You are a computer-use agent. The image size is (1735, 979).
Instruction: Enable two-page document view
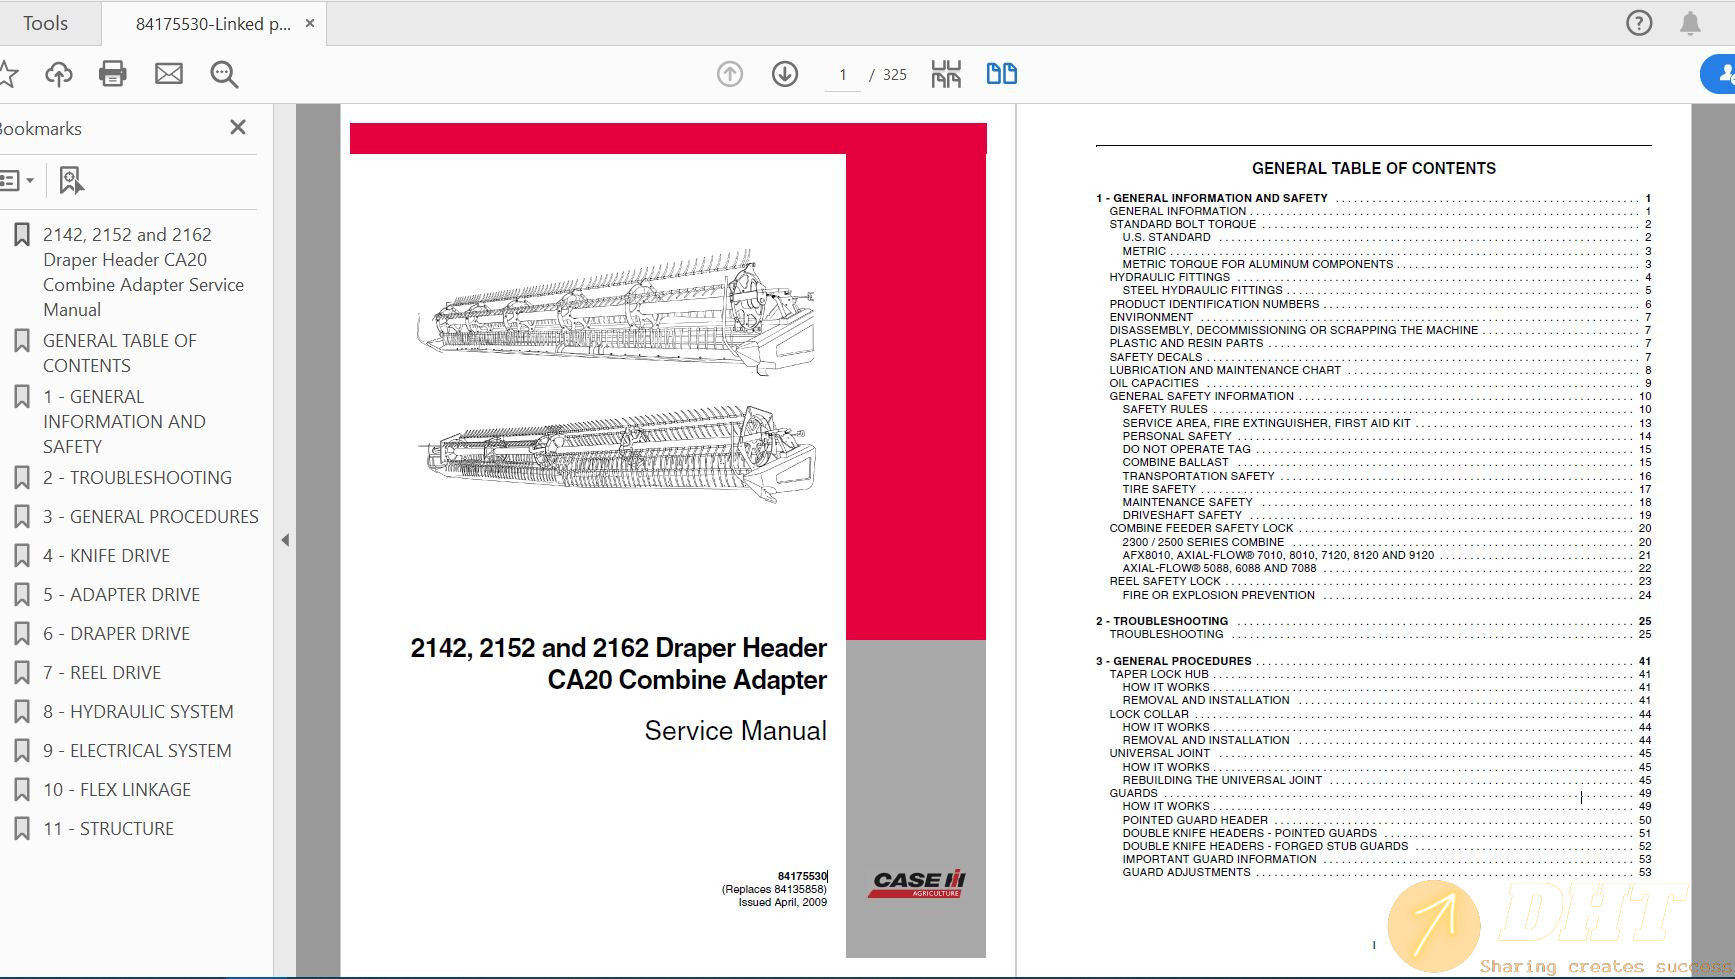click(1001, 73)
